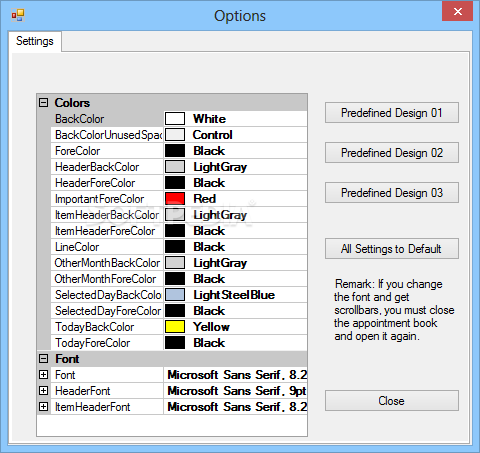Click the HeaderBackColor LightGray value text
Screen dimensions: 480x453
click(220, 167)
